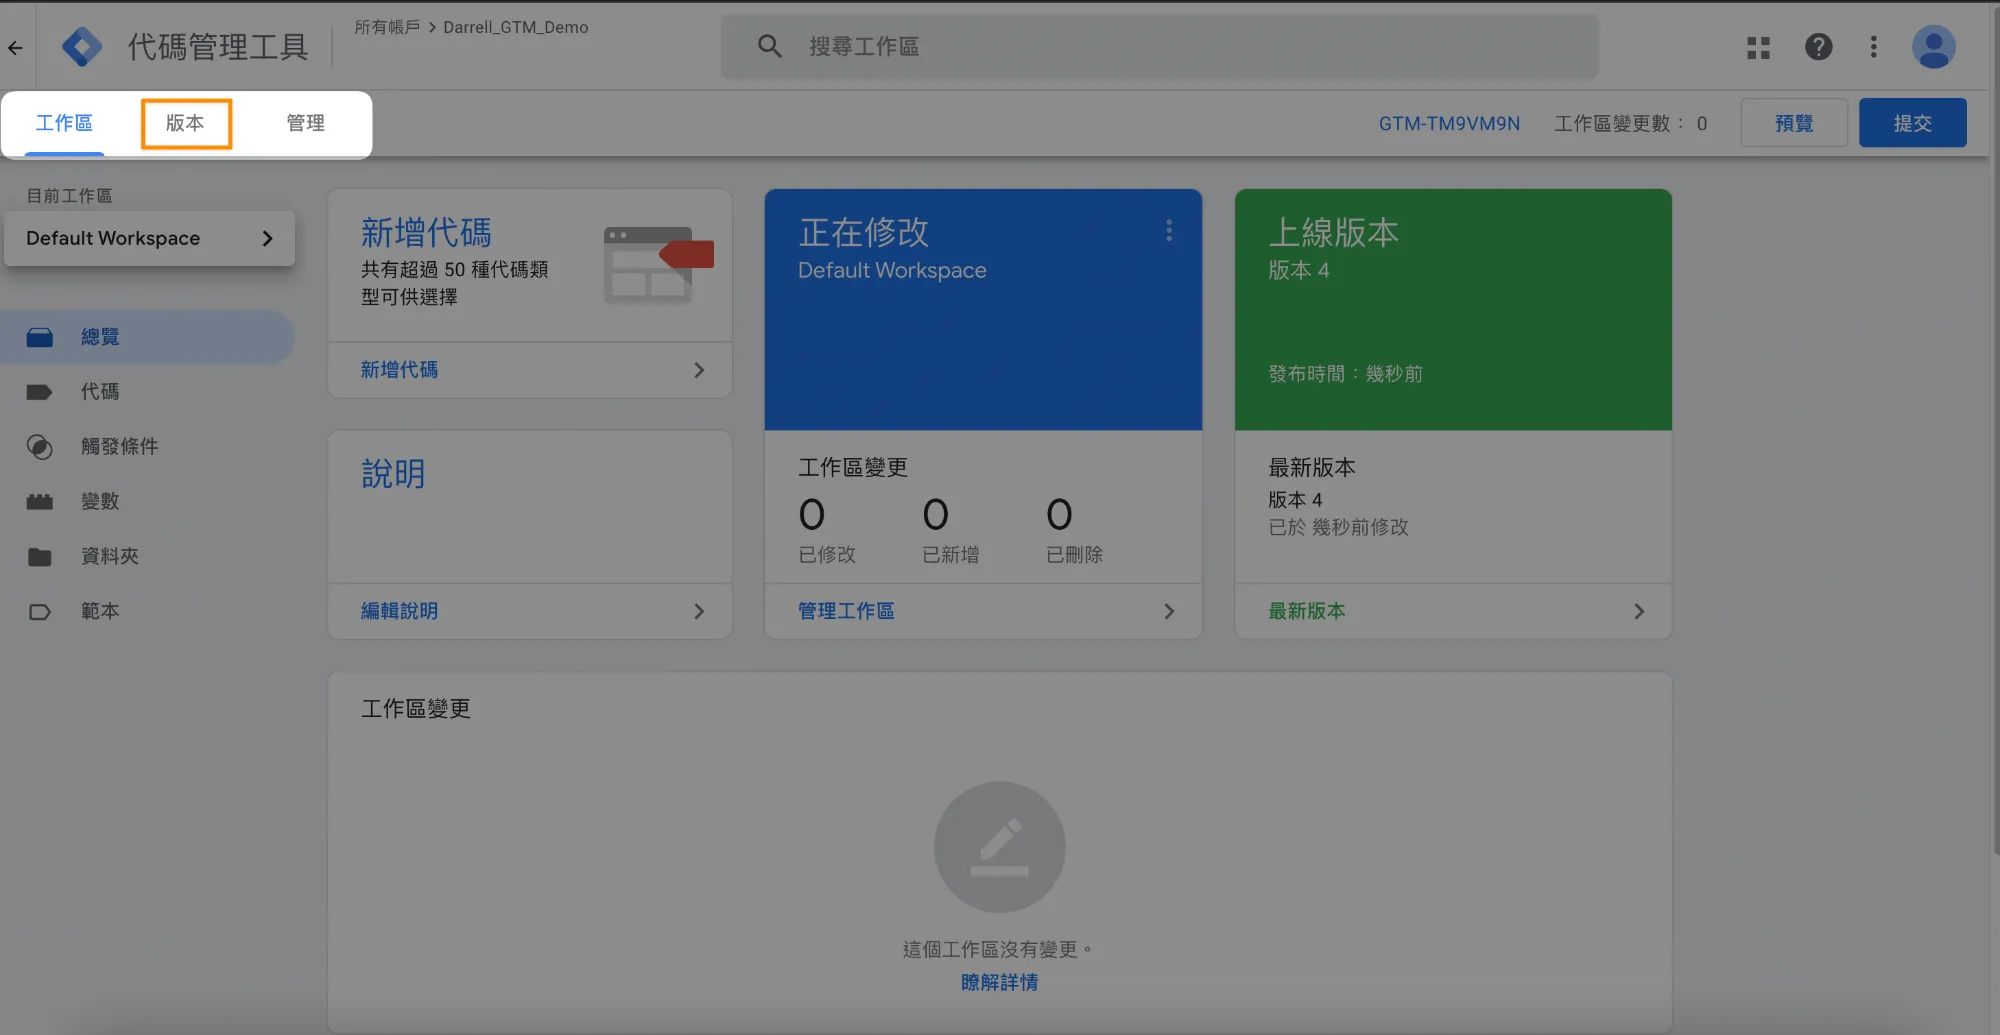Open the 資料夾 (Folders) sidebar icon

pyautogui.click(x=40, y=556)
